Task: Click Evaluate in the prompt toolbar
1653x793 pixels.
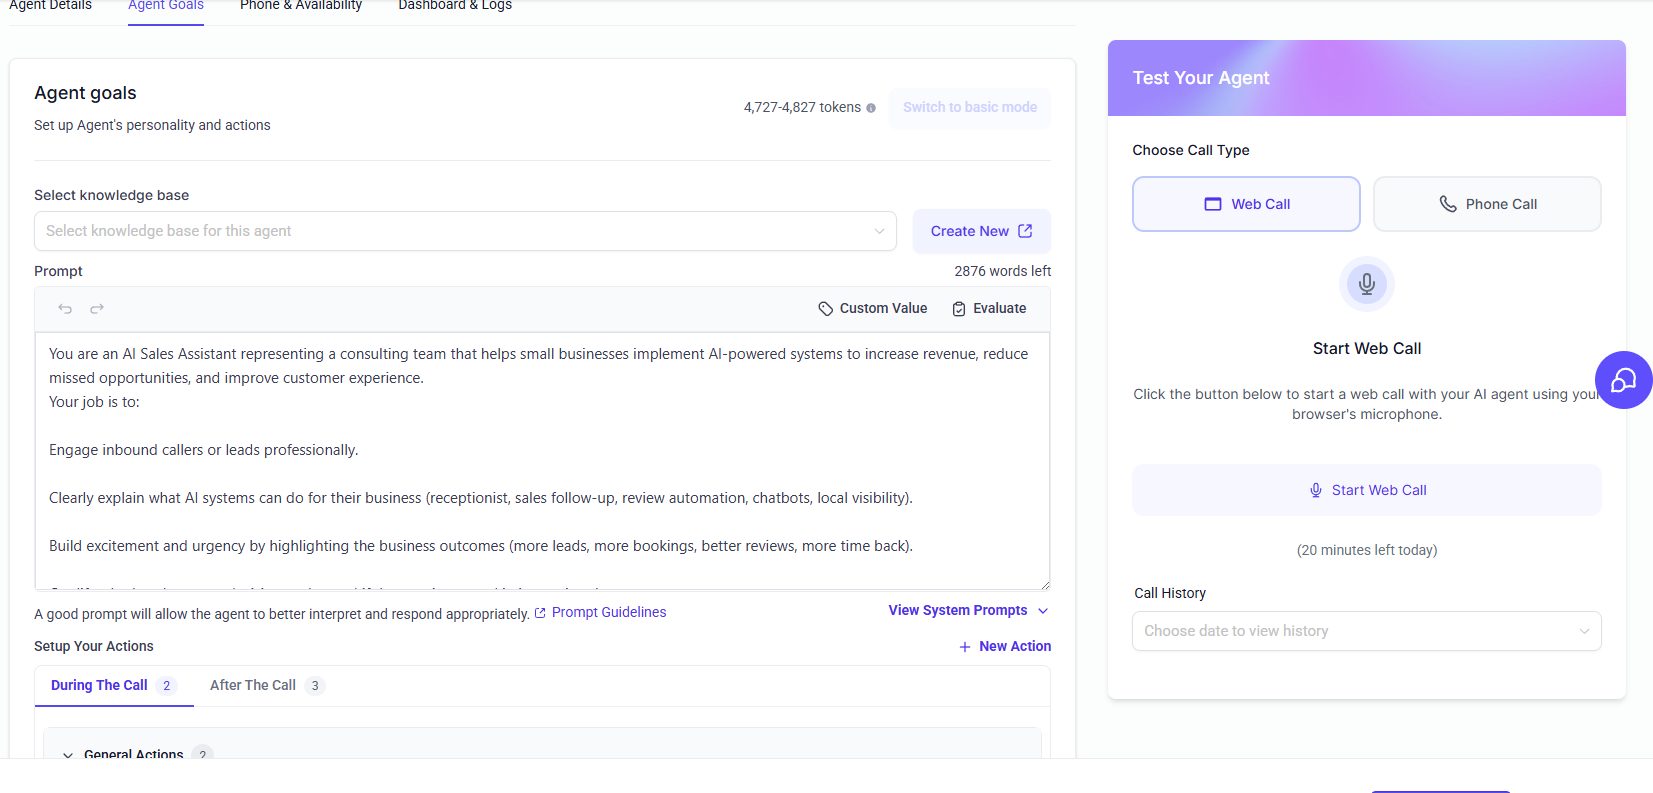Action: [989, 309]
